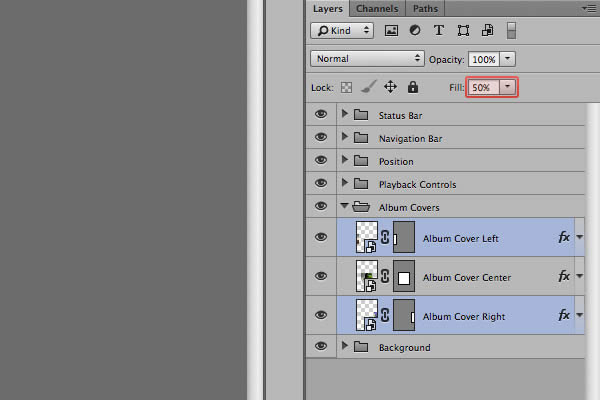Click the lock image pixels brush icon
Viewport: 600px width, 400px height.
[x=368, y=88]
